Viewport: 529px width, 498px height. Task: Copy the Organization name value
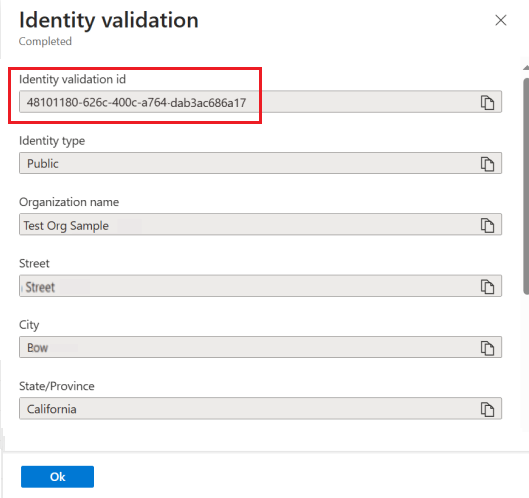487,225
